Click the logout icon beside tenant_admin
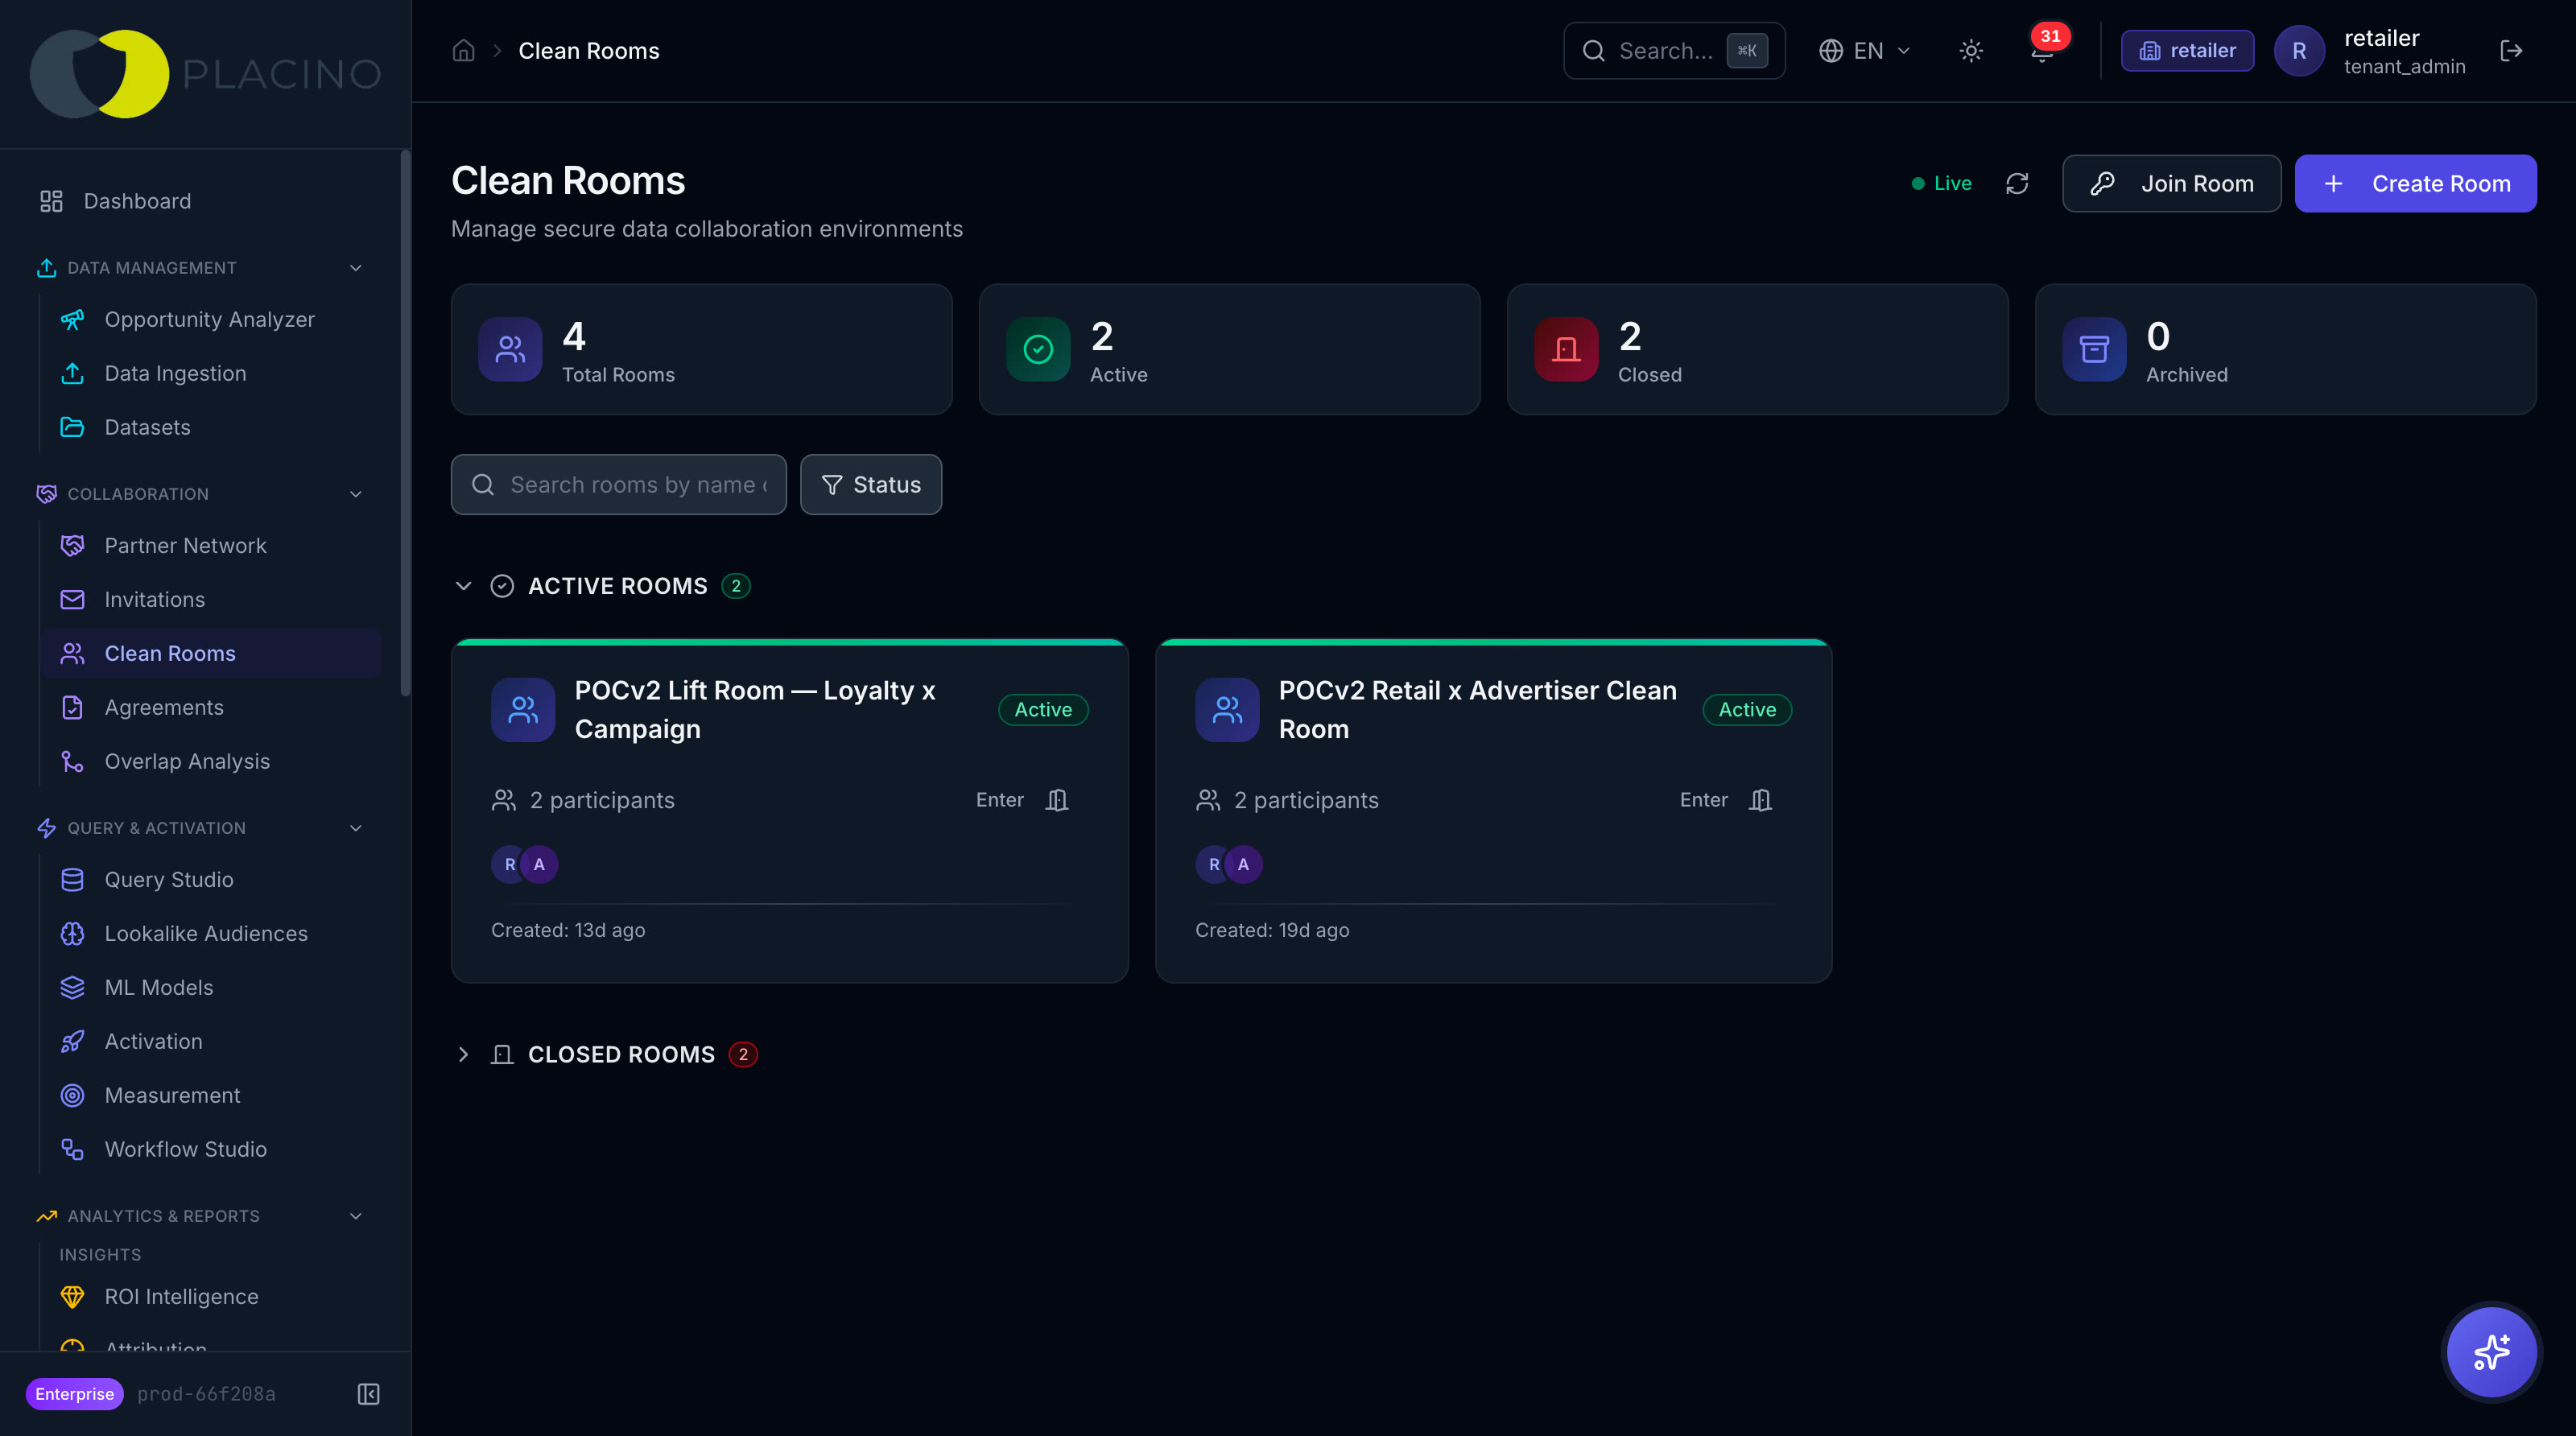 pyautogui.click(x=2511, y=50)
